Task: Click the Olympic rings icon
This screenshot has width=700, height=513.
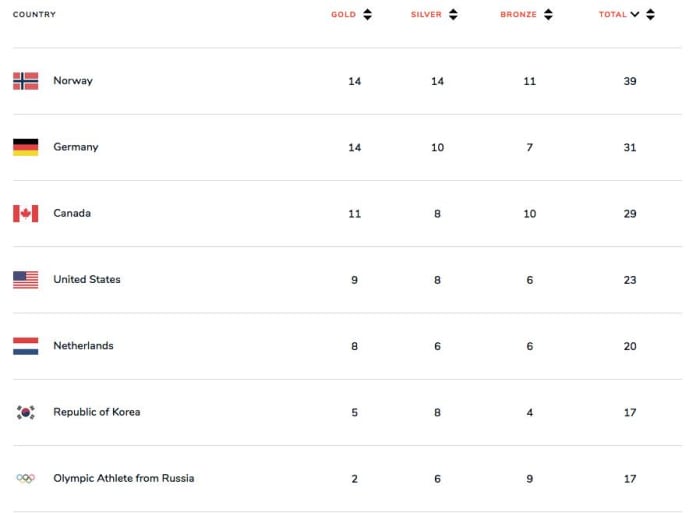Action: pos(25,478)
